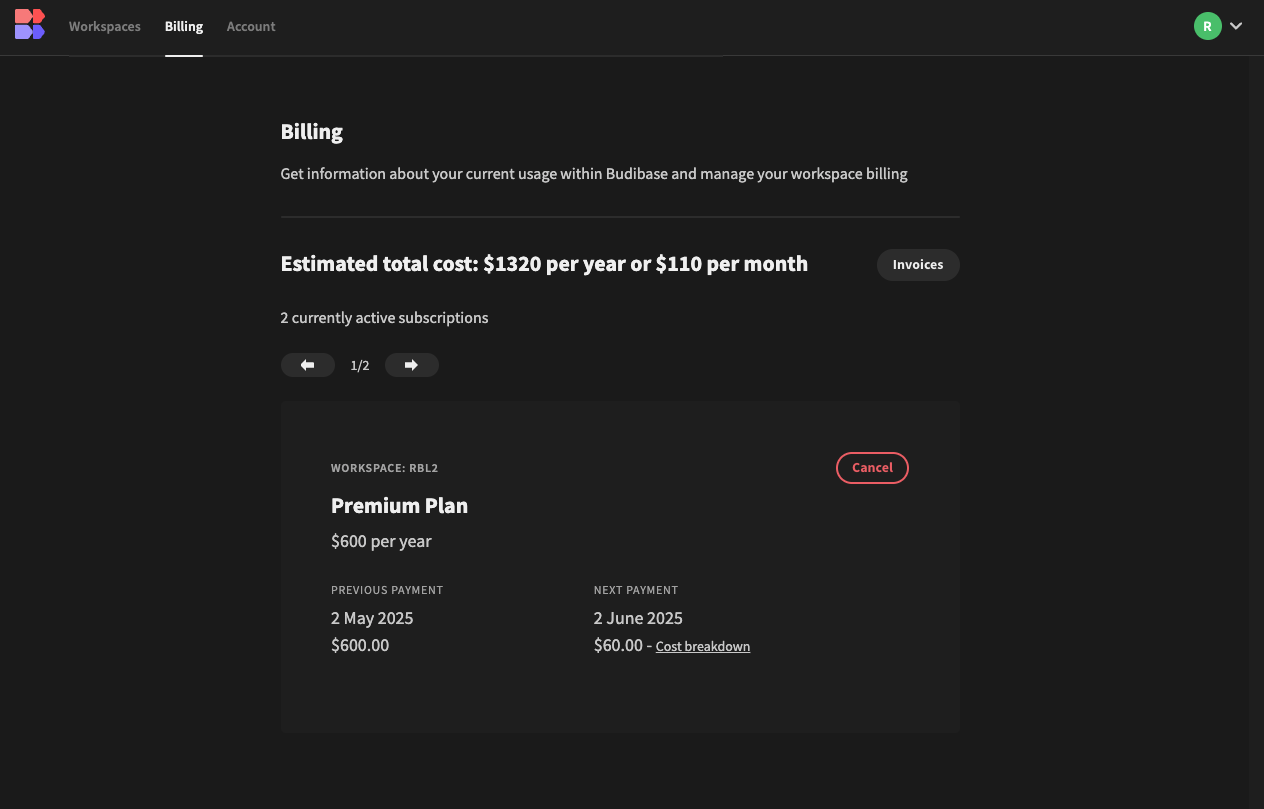Click the Billing page heading
This screenshot has width=1264, height=809.
312,132
